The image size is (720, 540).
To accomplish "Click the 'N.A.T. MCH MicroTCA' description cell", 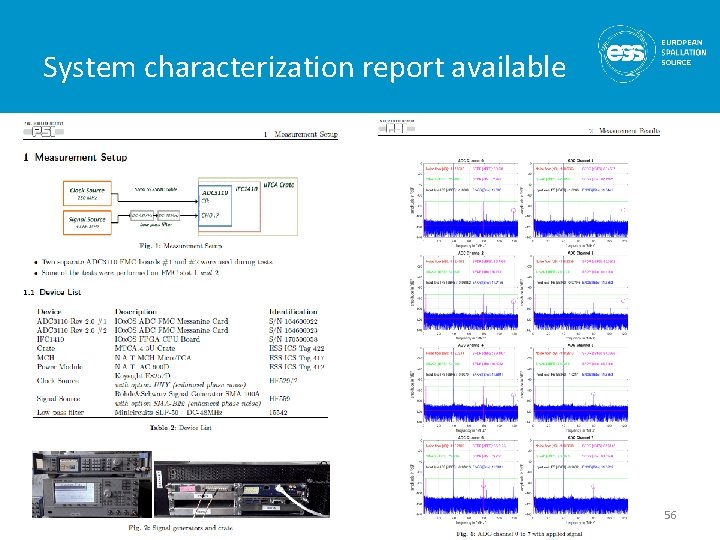I will click(152, 358).
